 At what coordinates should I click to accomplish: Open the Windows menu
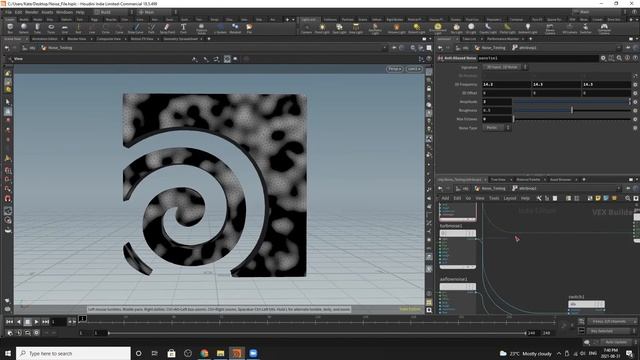click(x=64, y=12)
